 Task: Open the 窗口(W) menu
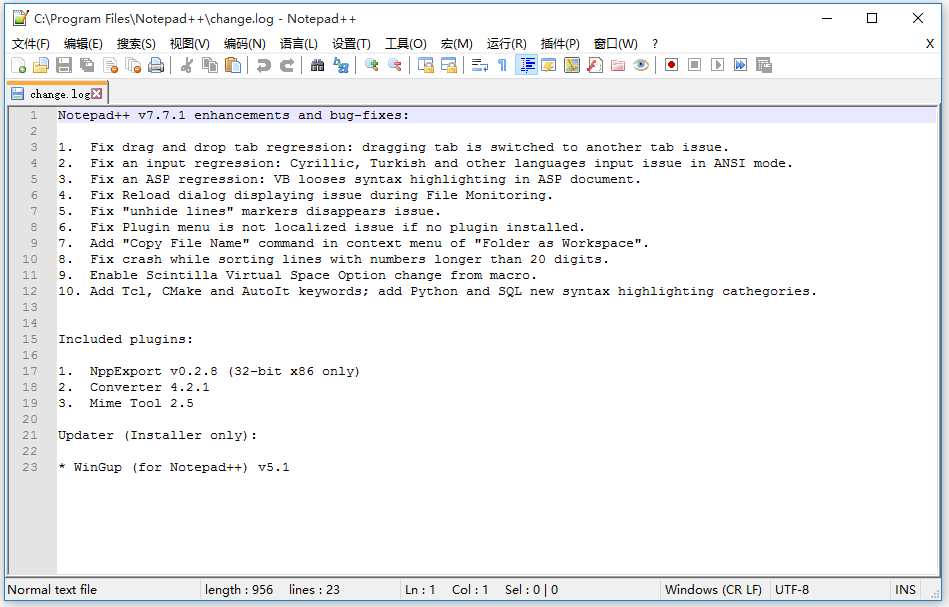616,44
